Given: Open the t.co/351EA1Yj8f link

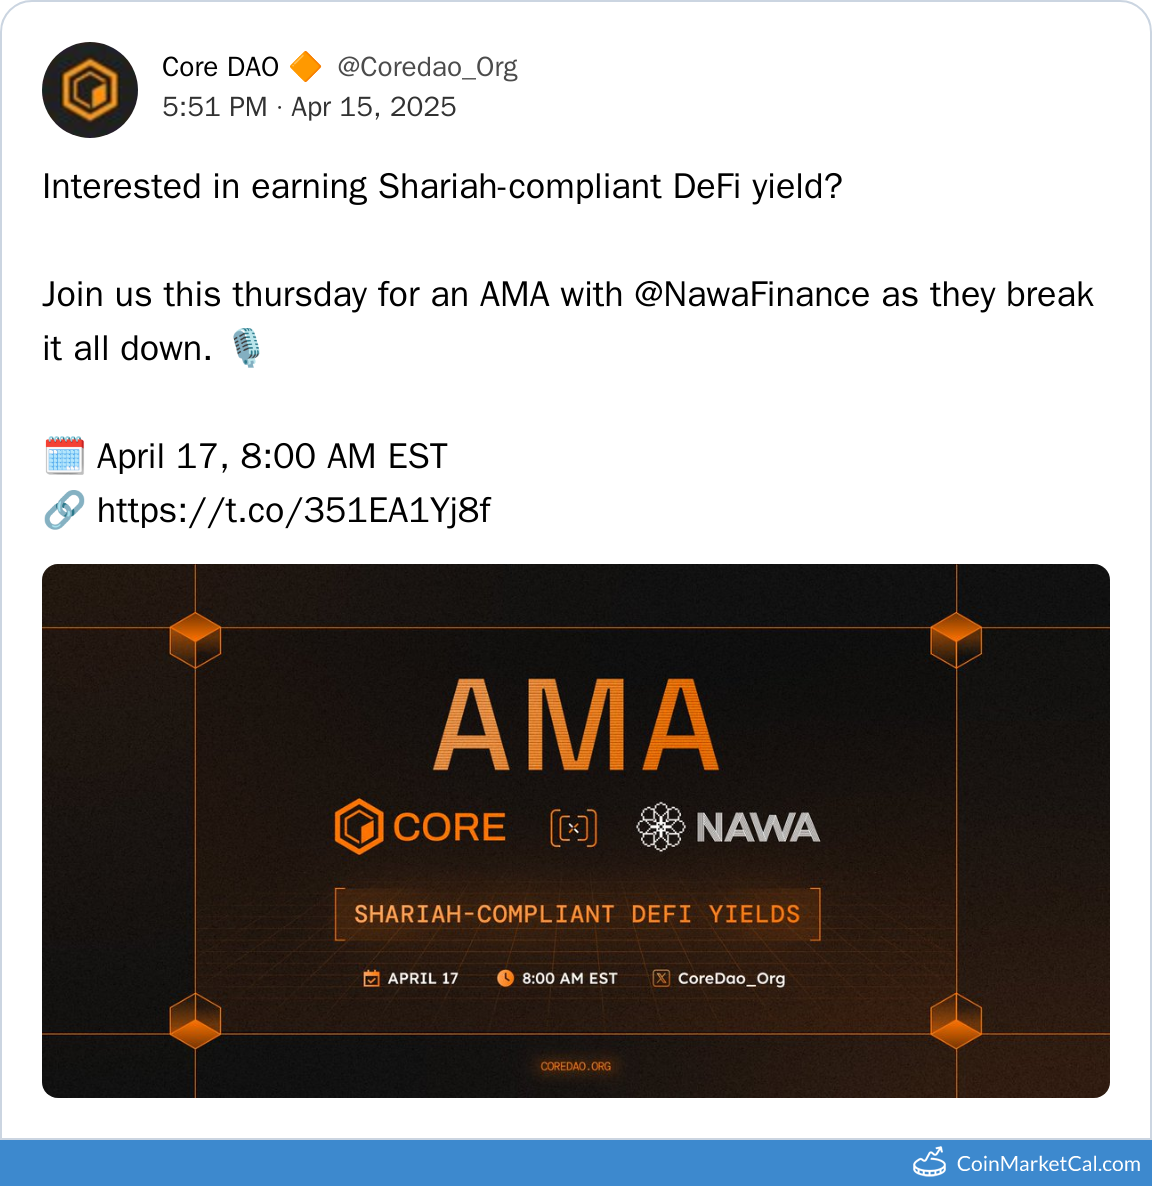Looking at the screenshot, I should coord(294,510).
